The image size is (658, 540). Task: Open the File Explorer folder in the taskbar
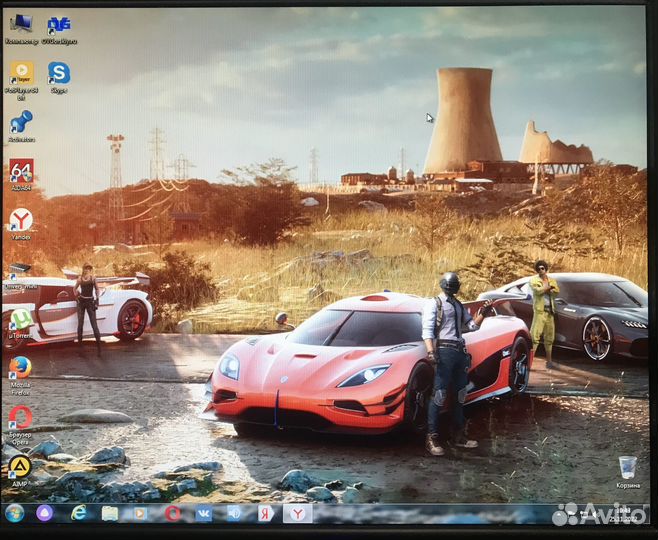(110, 513)
